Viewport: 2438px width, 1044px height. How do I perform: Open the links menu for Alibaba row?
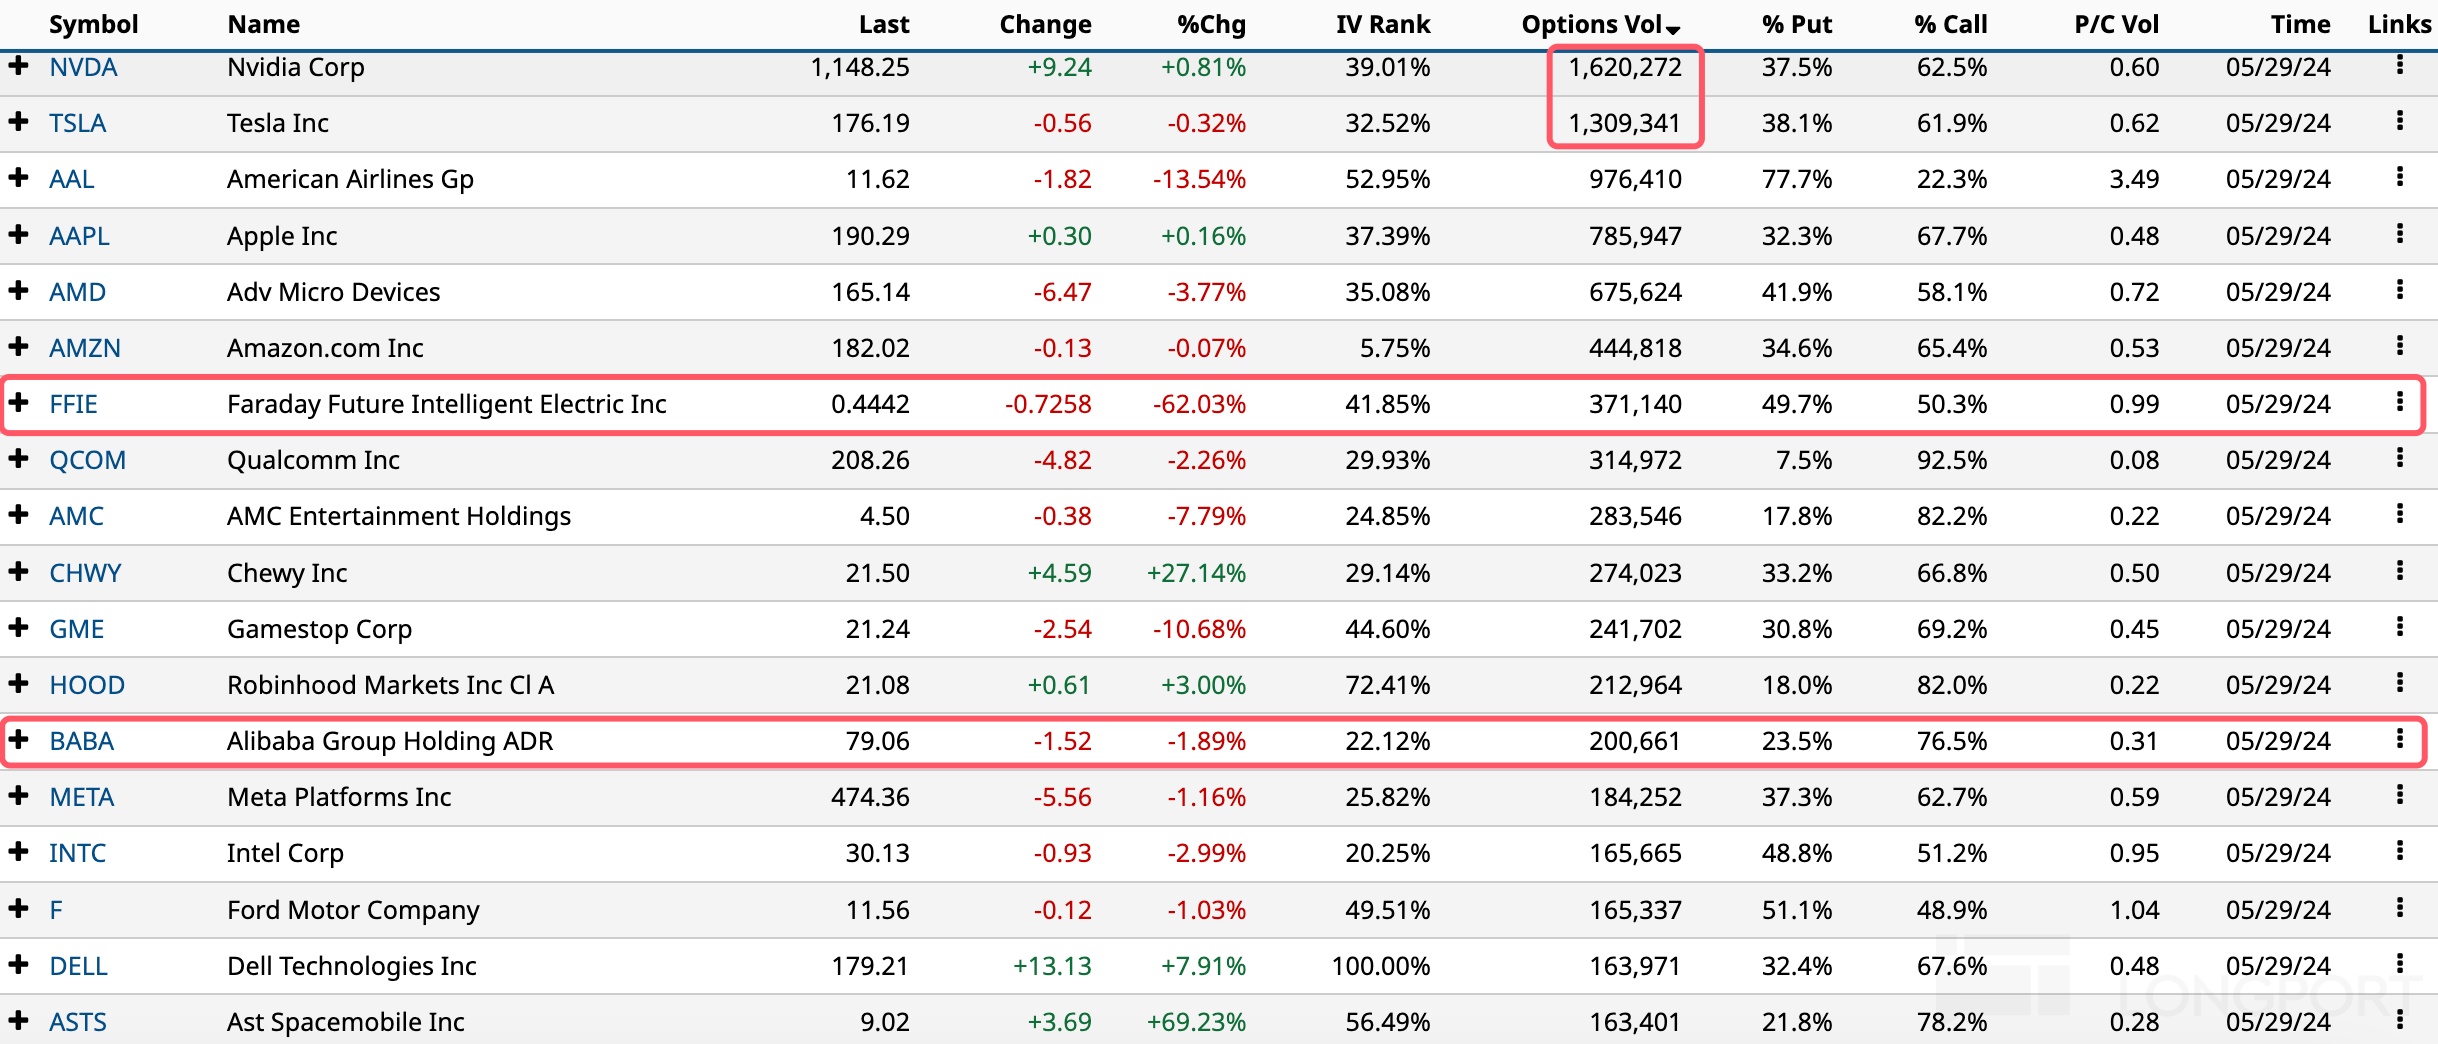point(2399,740)
